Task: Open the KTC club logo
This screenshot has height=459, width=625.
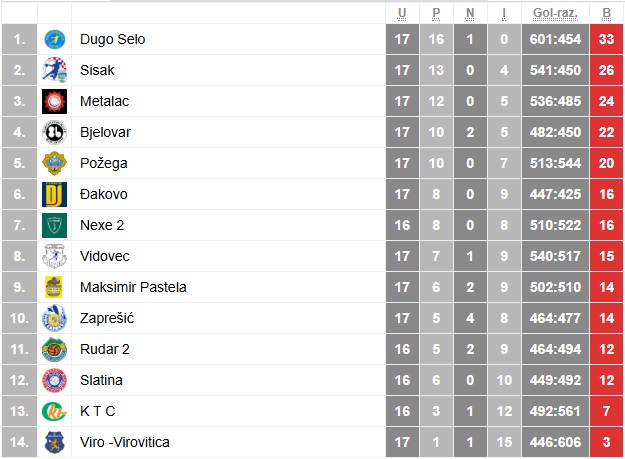Action: [54, 411]
